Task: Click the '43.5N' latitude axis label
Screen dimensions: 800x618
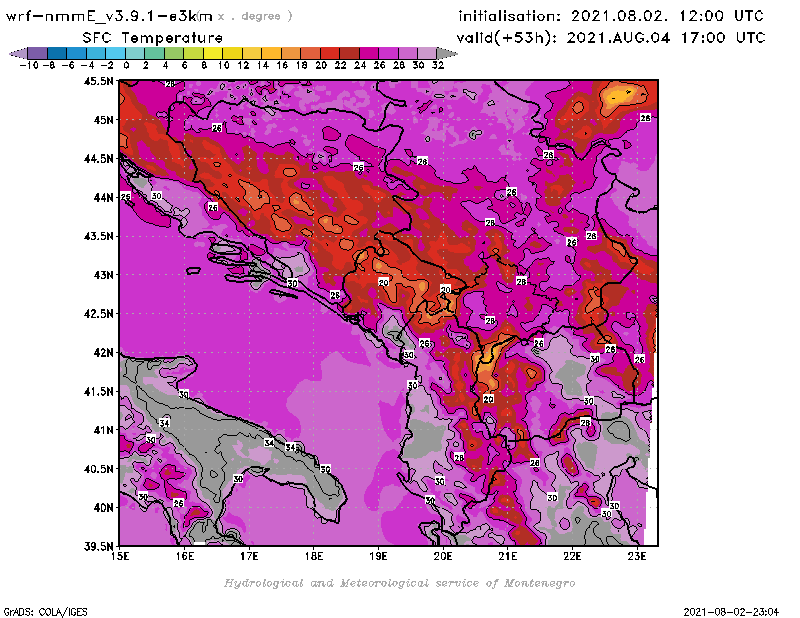Action: pos(98,236)
